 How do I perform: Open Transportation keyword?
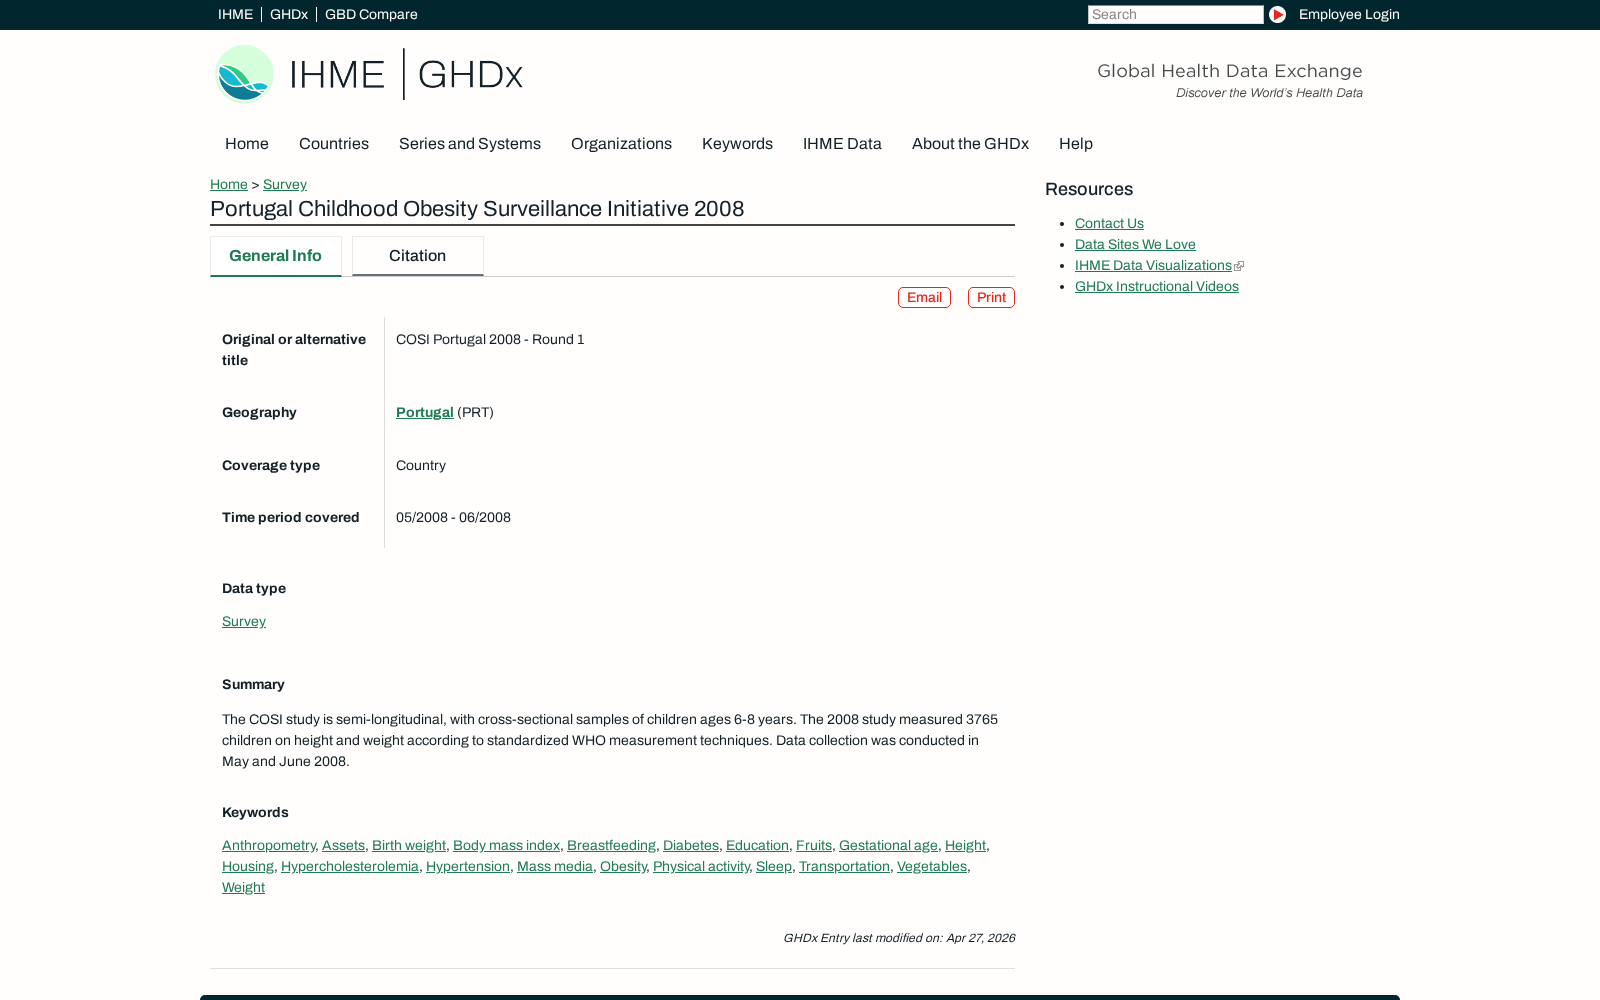(x=844, y=866)
